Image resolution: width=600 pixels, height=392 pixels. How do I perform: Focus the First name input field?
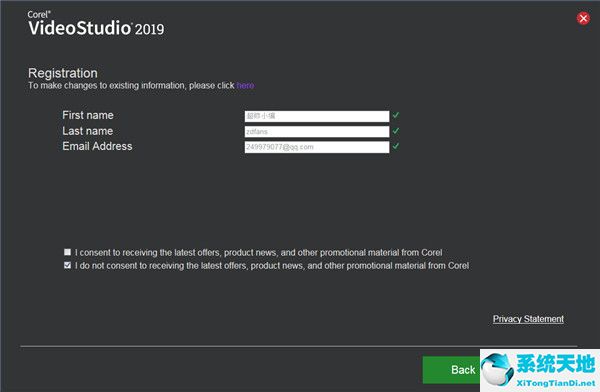317,116
